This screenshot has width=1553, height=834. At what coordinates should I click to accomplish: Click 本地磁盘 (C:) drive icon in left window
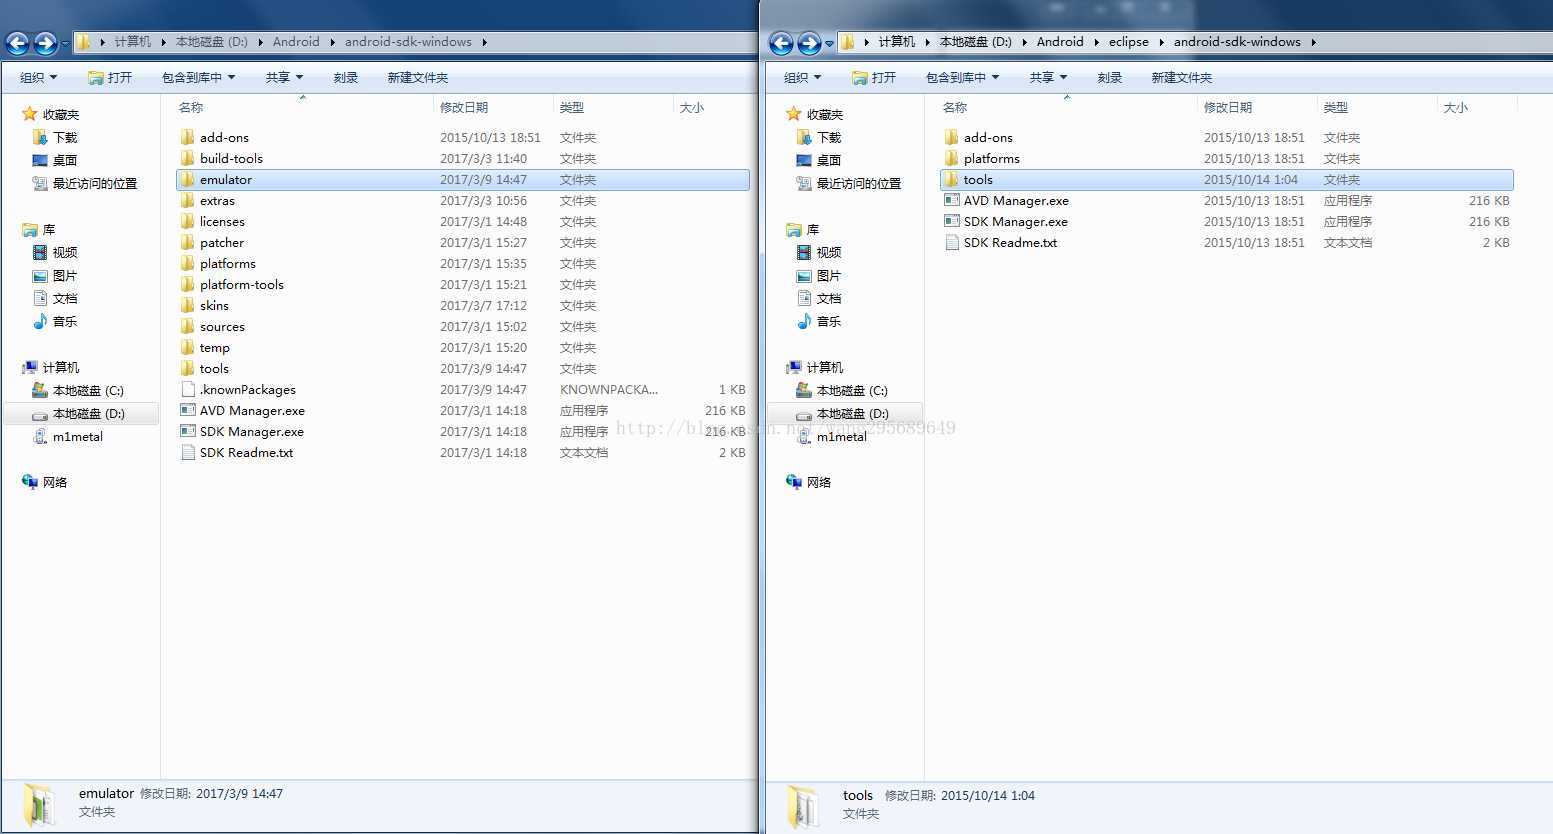[40, 390]
